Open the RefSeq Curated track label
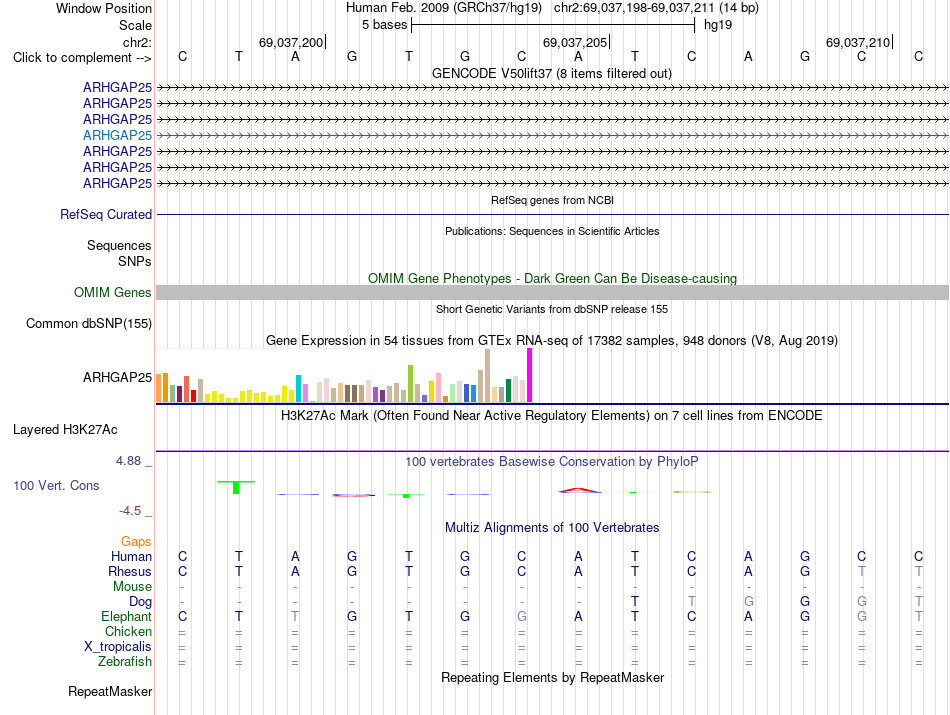Screen dimensions: 950x715 tap(106, 214)
